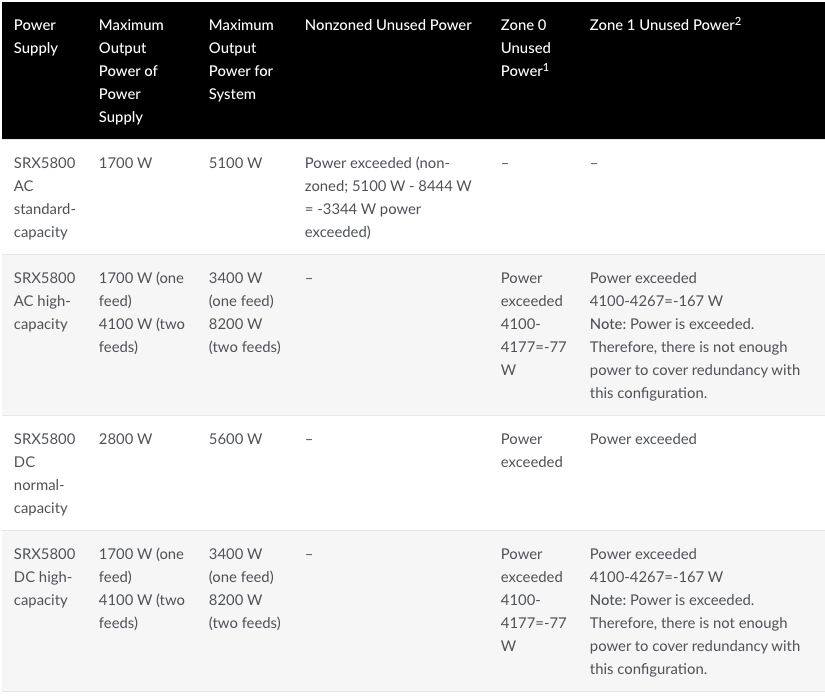Select the SRX5800 AC standard-capacity row label
The width and height of the screenshot is (825, 696).
(x=45, y=197)
